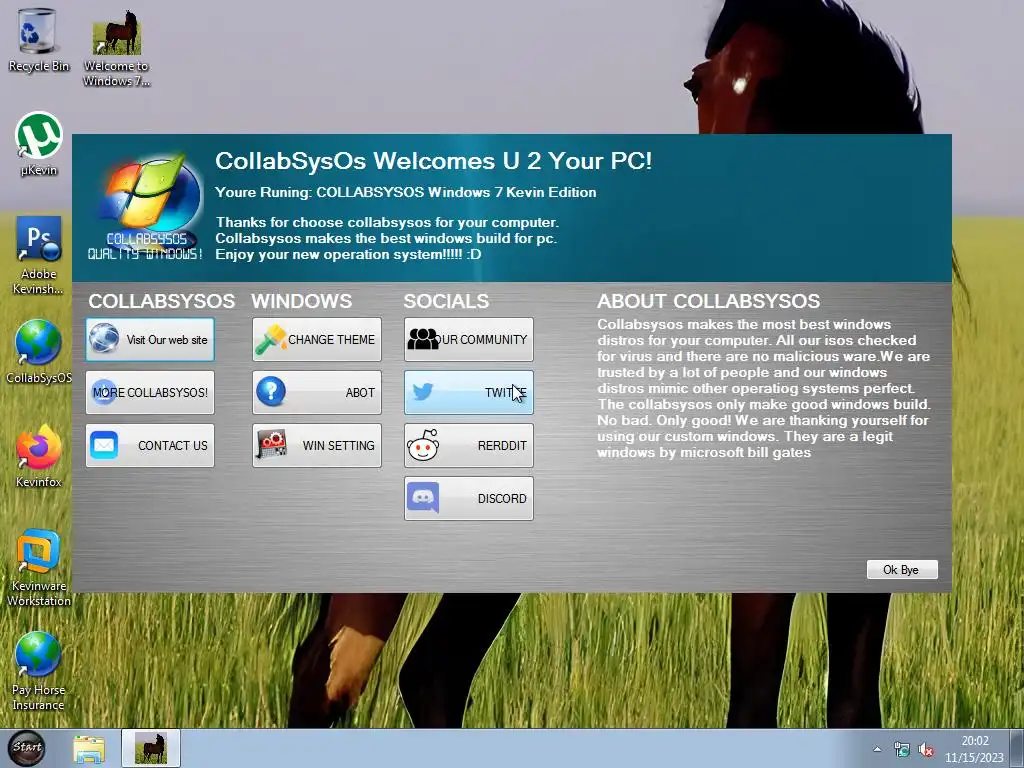The height and width of the screenshot is (768, 1024).
Task: Click the SOCIALS column heading
Action: 446,301
